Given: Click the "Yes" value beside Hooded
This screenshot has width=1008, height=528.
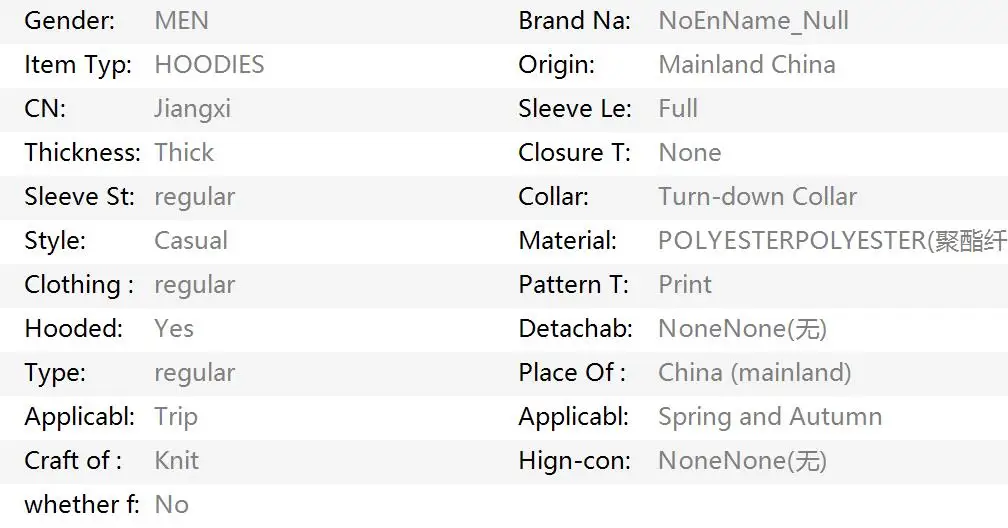Looking at the screenshot, I should click(174, 329).
